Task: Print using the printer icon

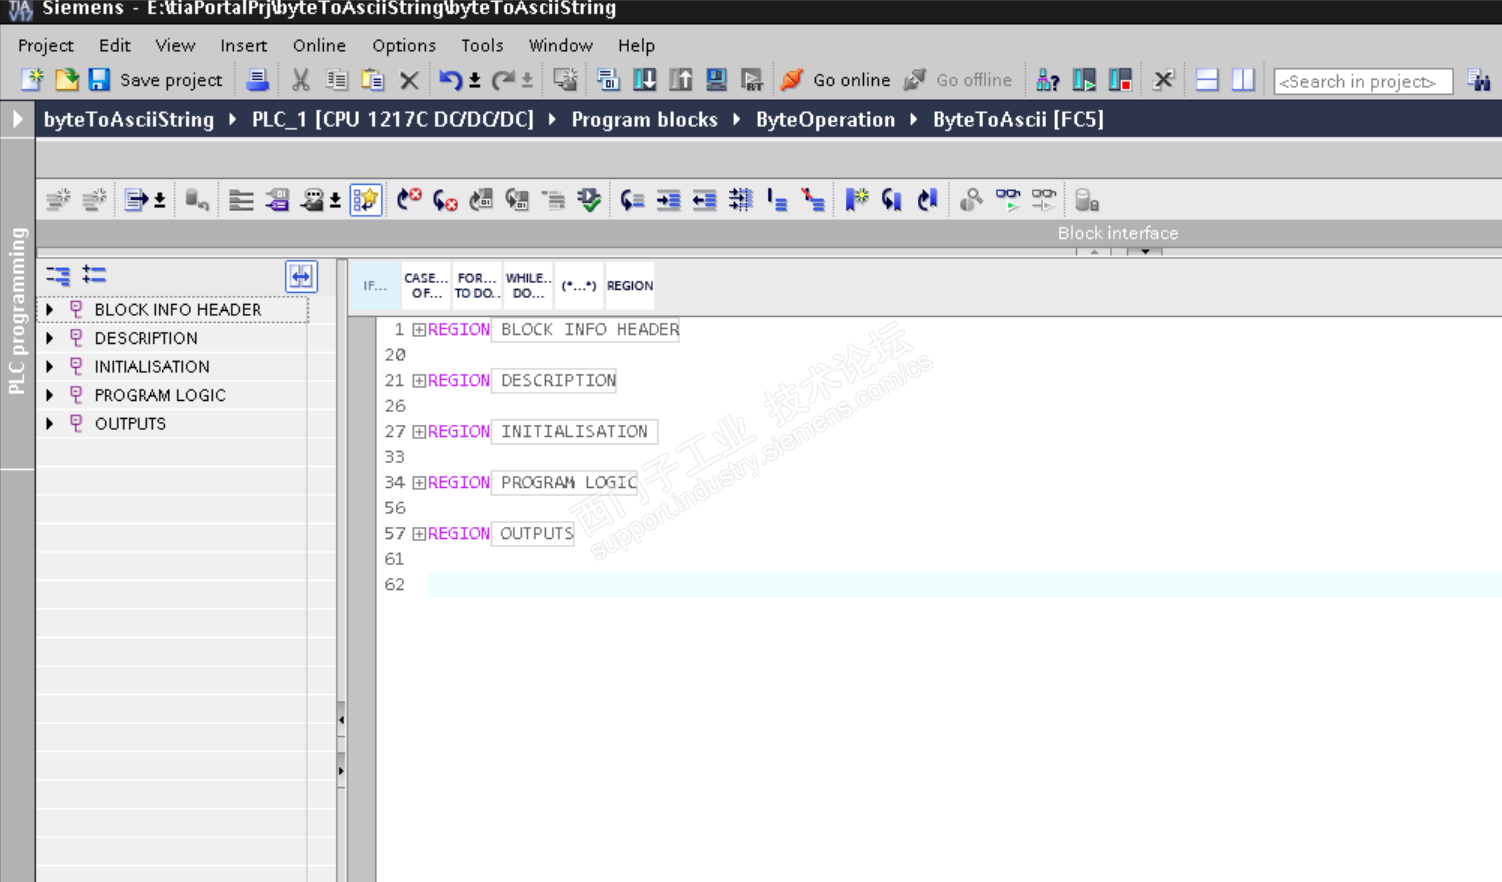Action: [x=257, y=80]
